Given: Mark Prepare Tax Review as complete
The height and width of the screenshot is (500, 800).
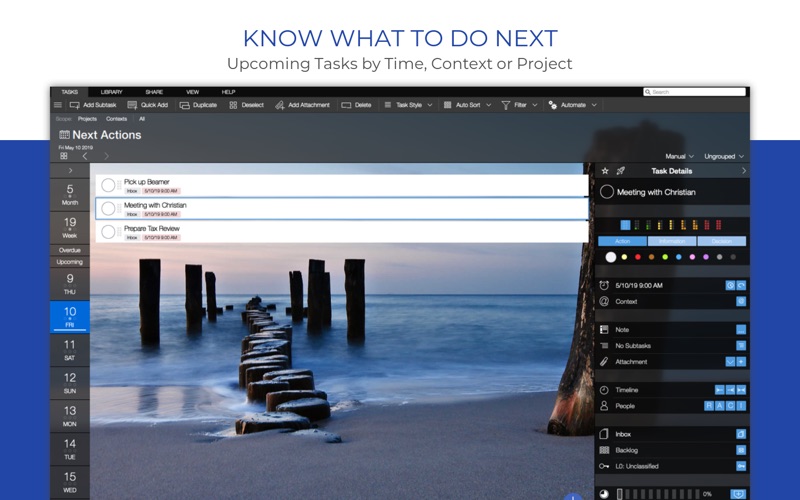Looking at the screenshot, I should [108, 232].
